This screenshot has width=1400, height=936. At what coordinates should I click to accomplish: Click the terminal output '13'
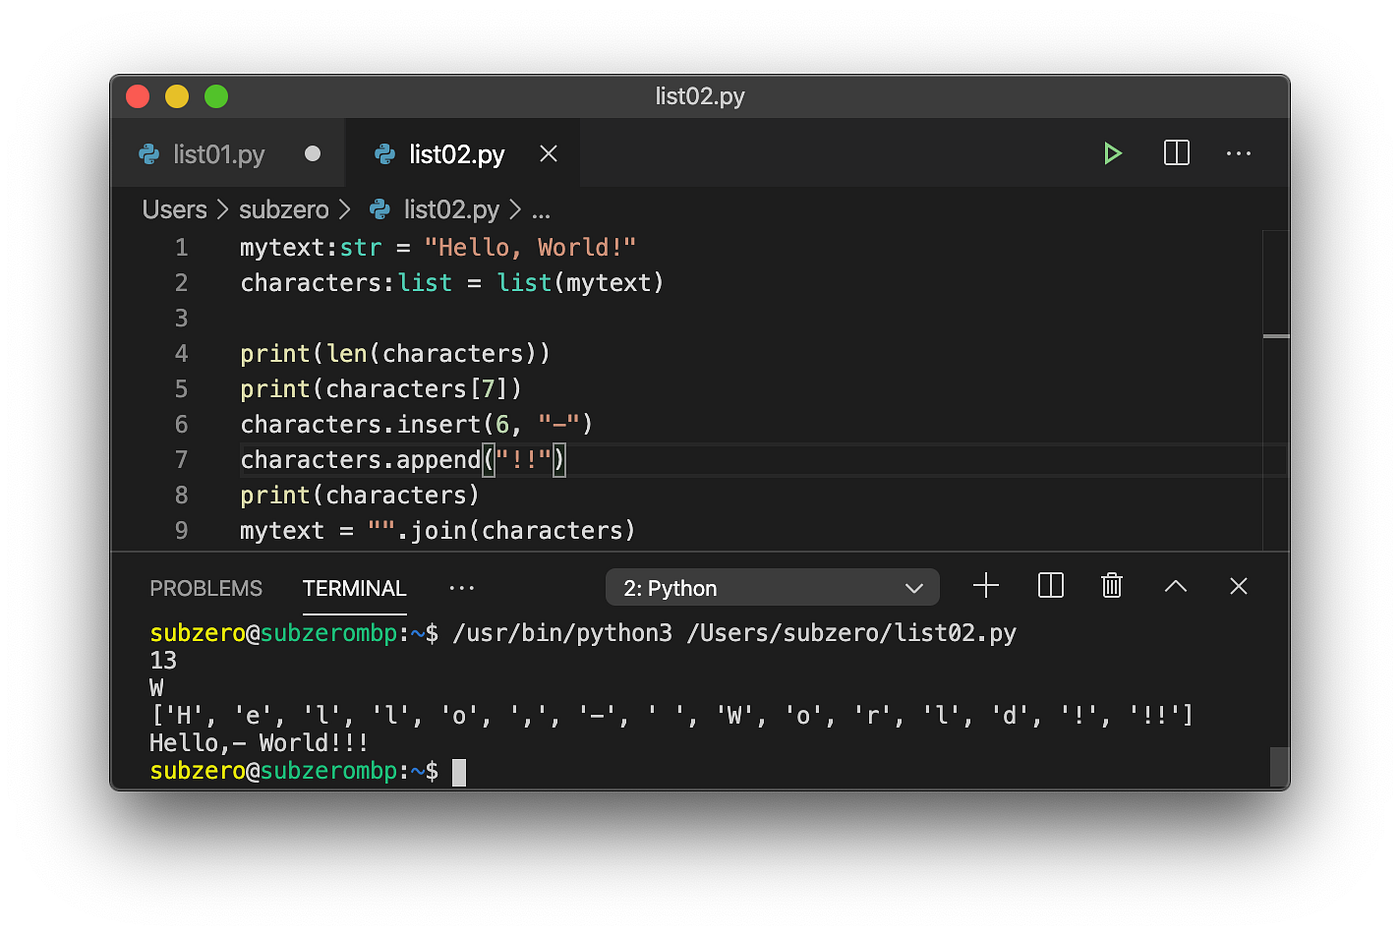coord(163,661)
